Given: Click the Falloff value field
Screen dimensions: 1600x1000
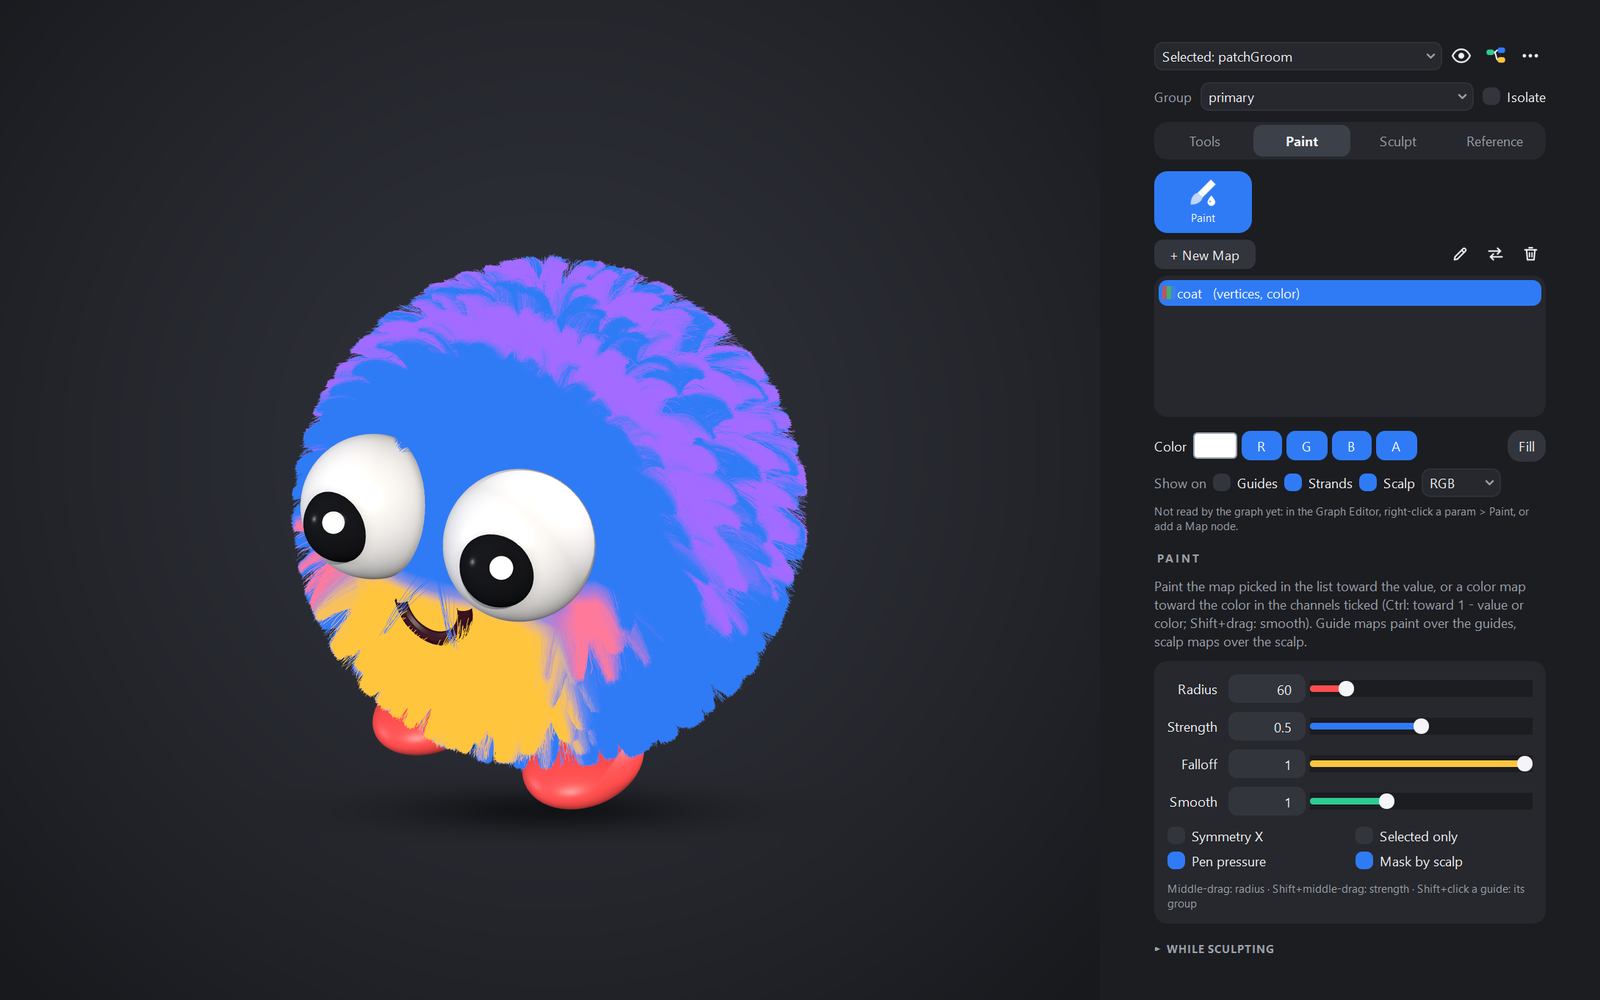Looking at the screenshot, I should click(1266, 764).
